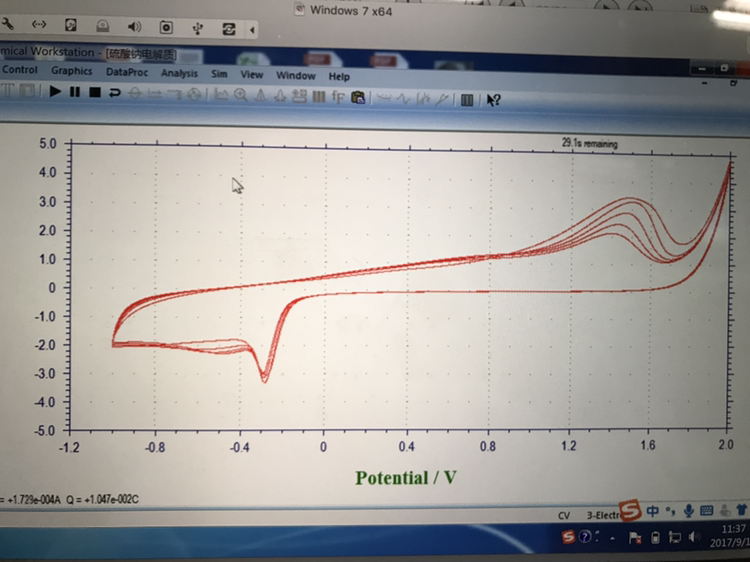Click the CV technique status bar field

(x=563, y=515)
